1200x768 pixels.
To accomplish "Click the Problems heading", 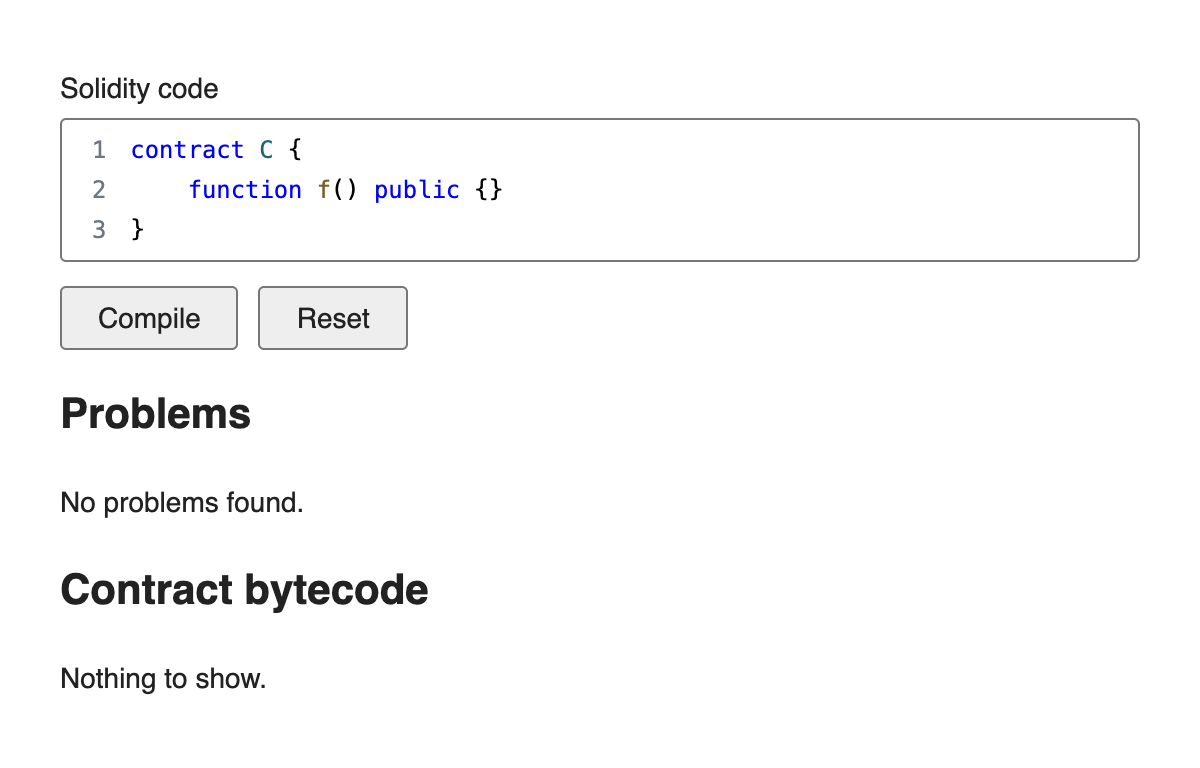I will tap(156, 413).
